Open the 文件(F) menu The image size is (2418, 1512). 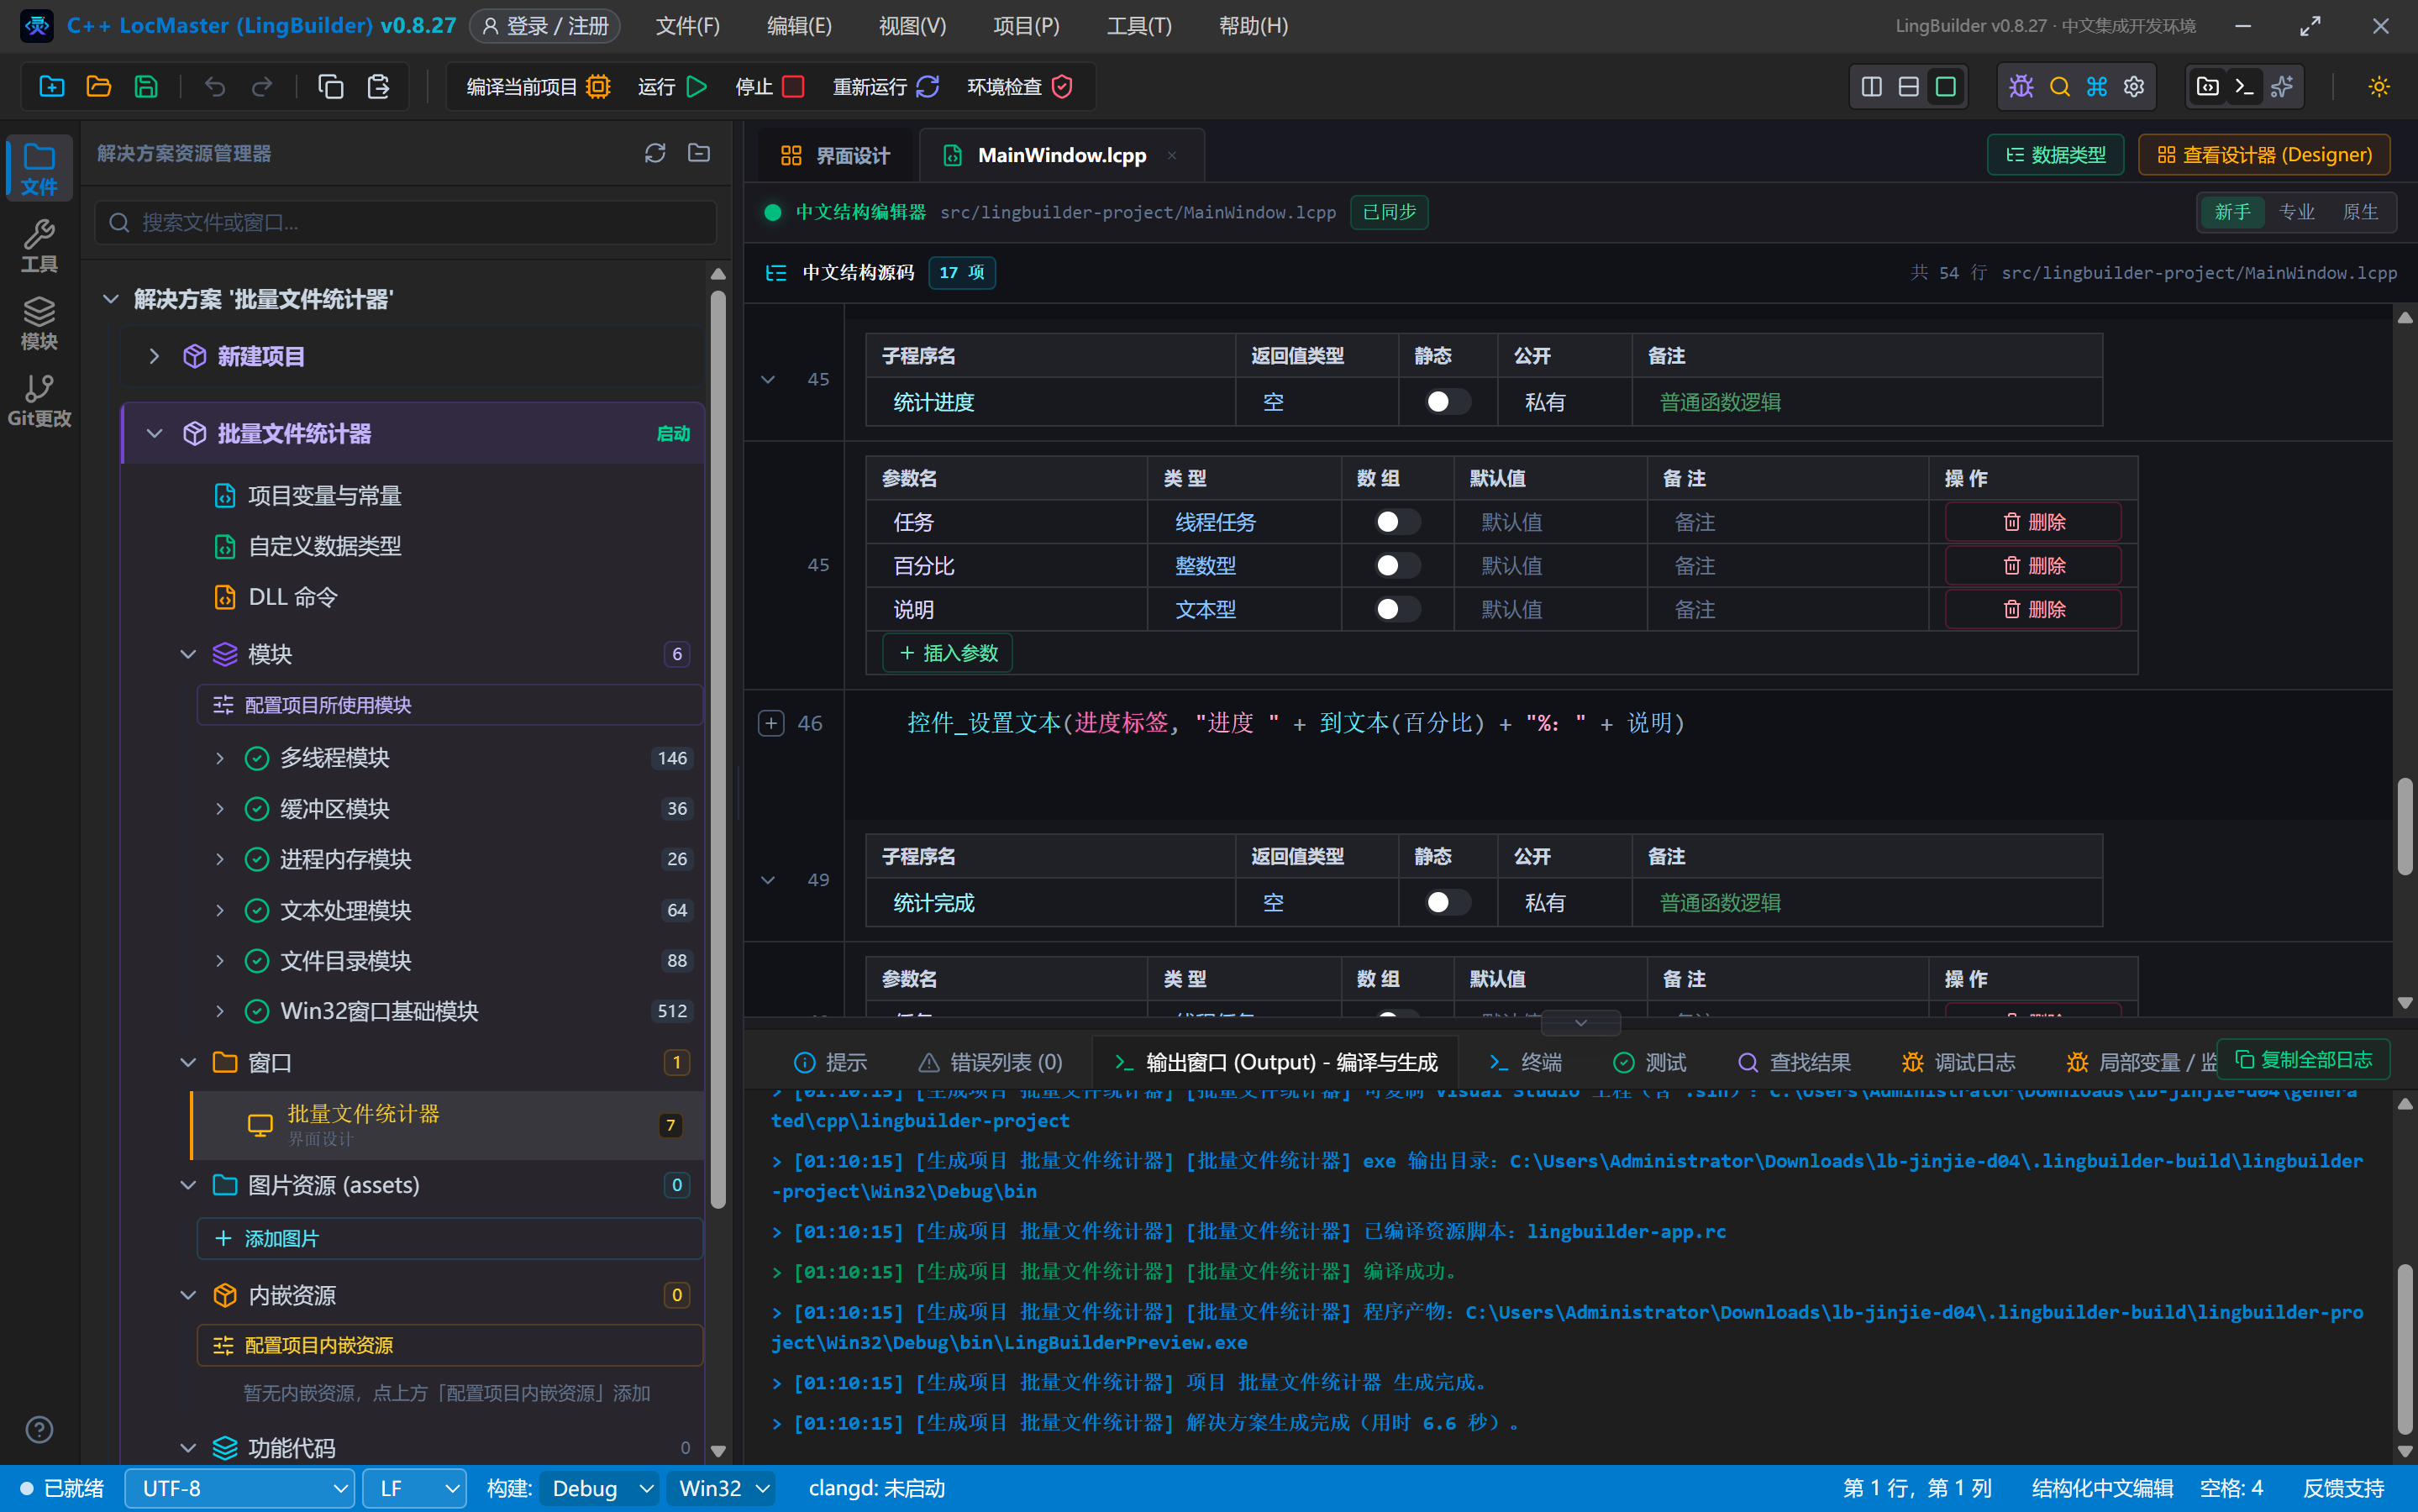tap(688, 26)
